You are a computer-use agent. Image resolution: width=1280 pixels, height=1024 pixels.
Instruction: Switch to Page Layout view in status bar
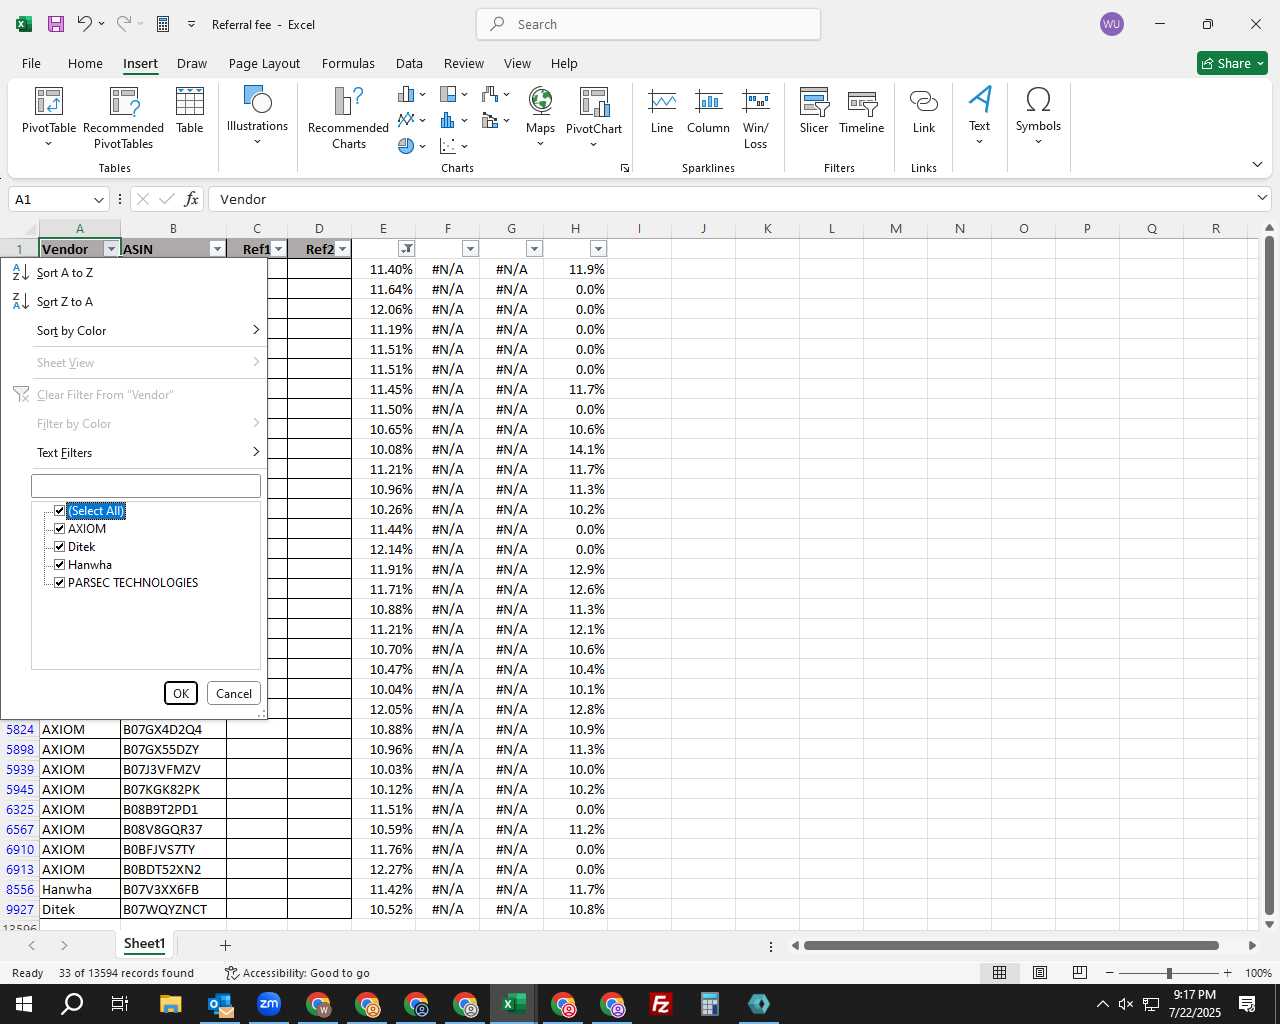pyautogui.click(x=1040, y=973)
